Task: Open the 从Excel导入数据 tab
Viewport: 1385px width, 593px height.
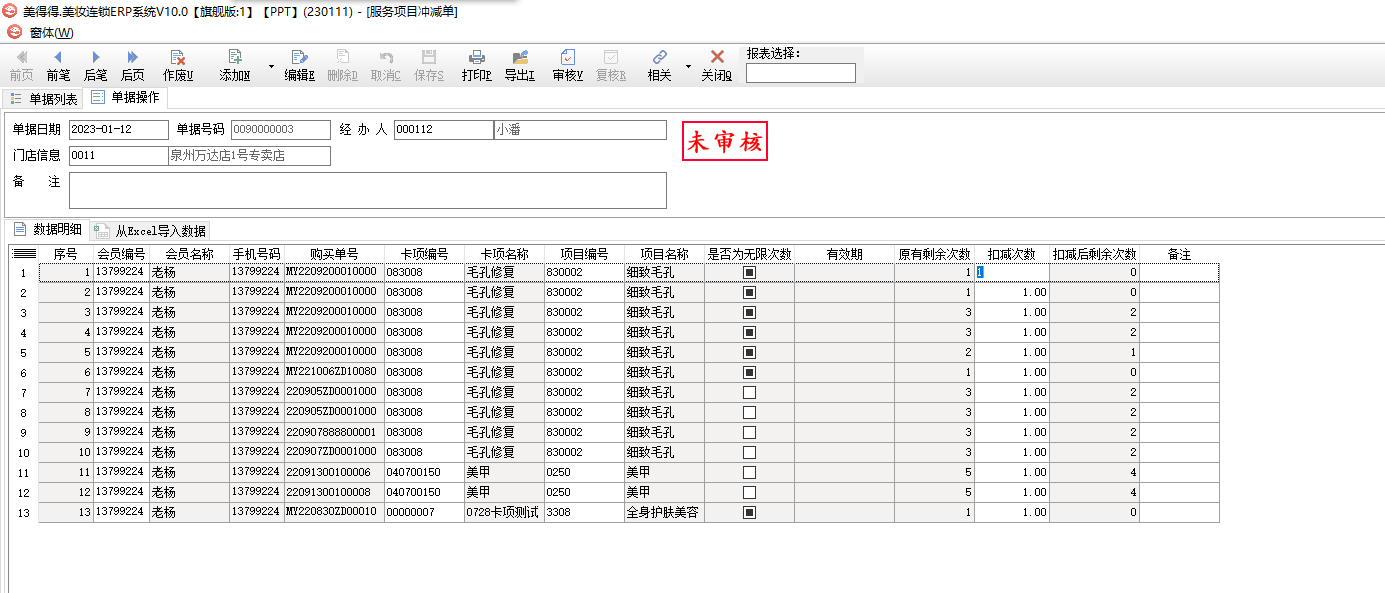Action: point(150,231)
